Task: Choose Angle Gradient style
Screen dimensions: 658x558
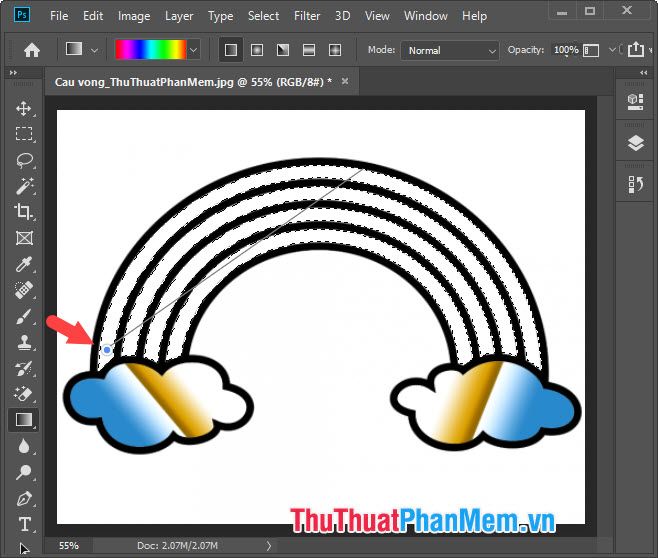Action: tap(283, 50)
